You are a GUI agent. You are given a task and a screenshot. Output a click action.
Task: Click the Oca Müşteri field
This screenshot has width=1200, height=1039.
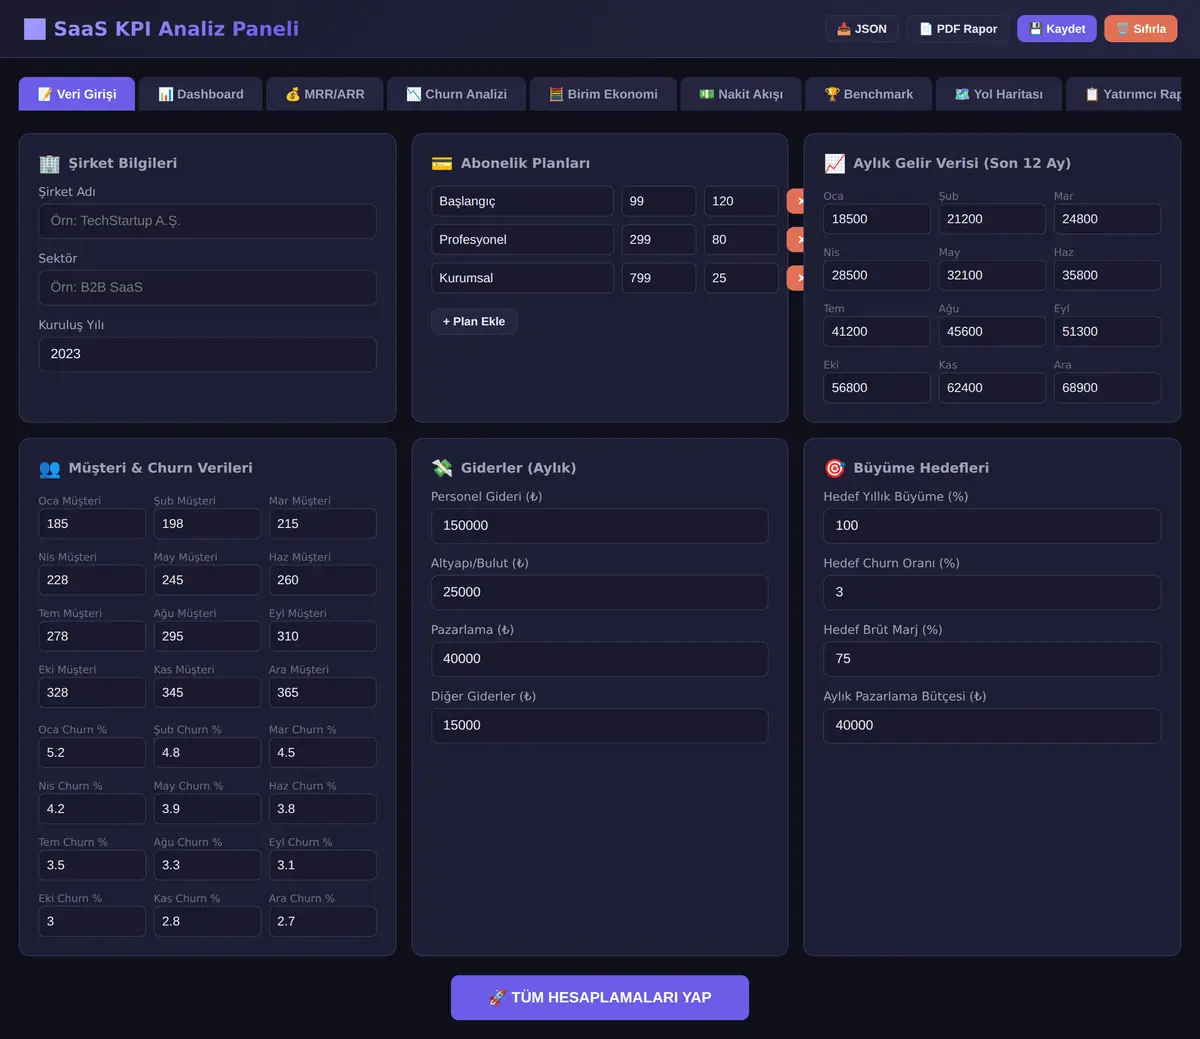[x=92, y=524]
